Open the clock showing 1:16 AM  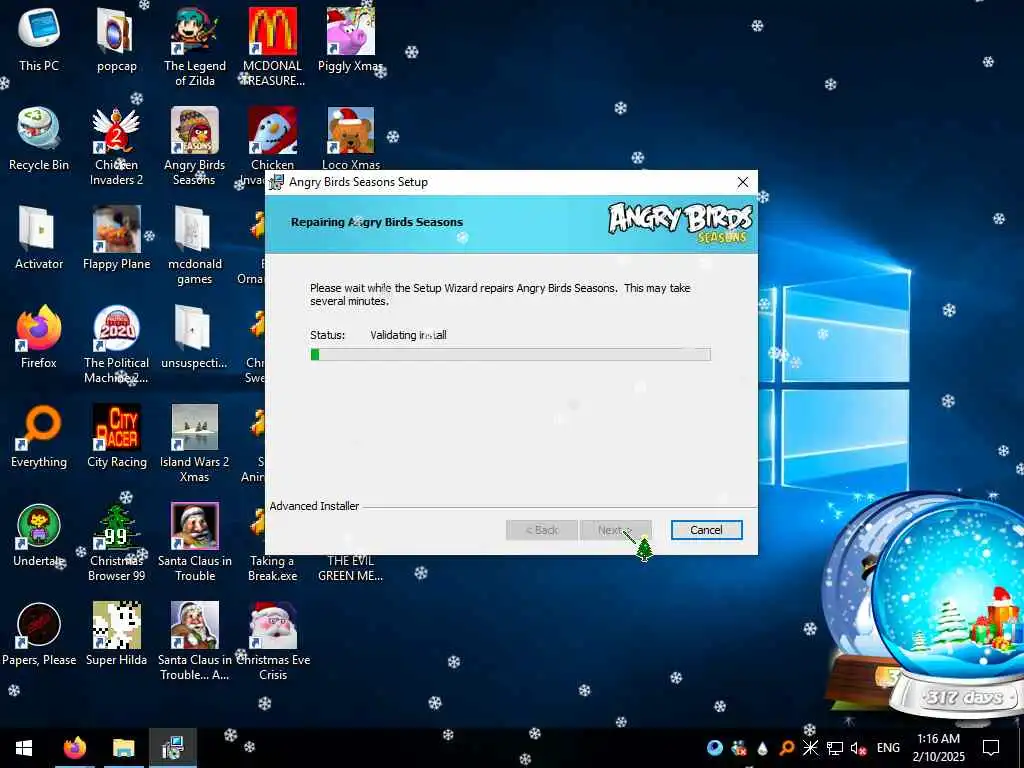coord(938,748)
